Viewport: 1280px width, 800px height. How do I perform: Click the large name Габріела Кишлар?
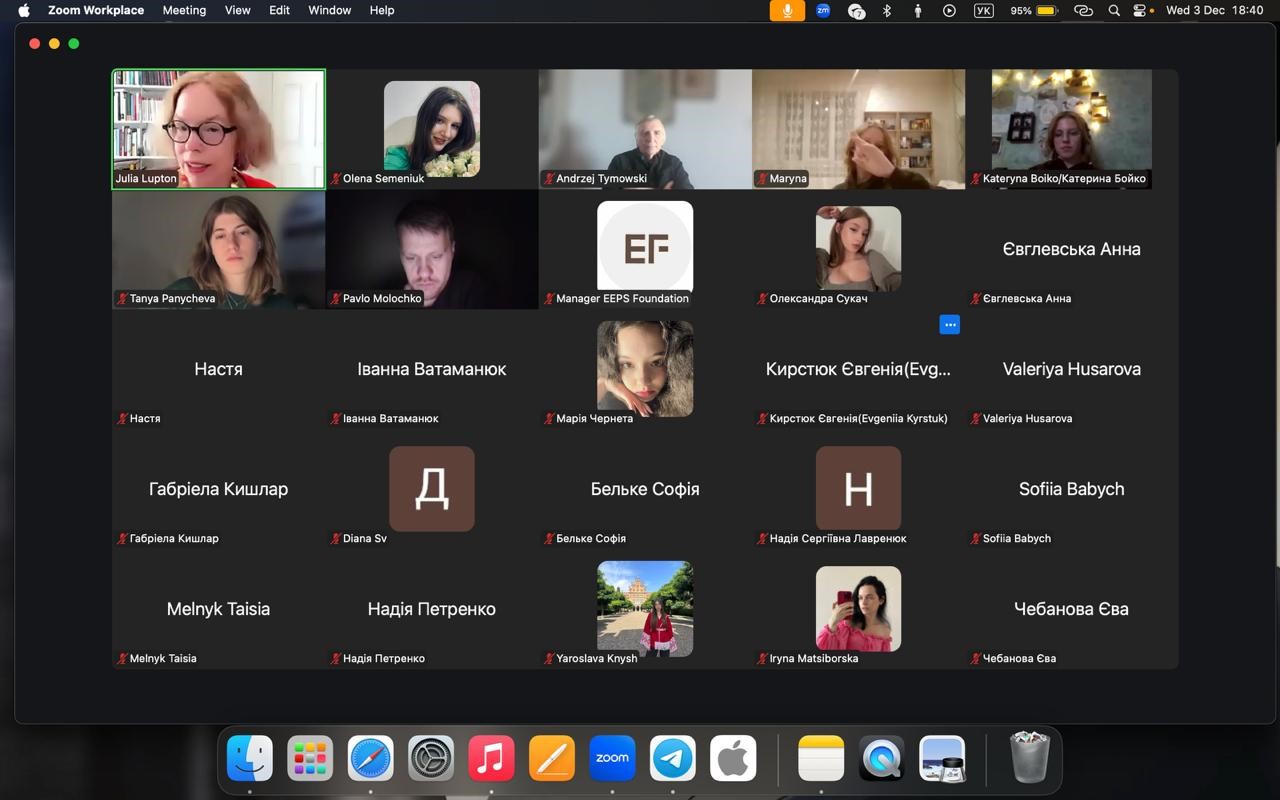pos(218,489)
